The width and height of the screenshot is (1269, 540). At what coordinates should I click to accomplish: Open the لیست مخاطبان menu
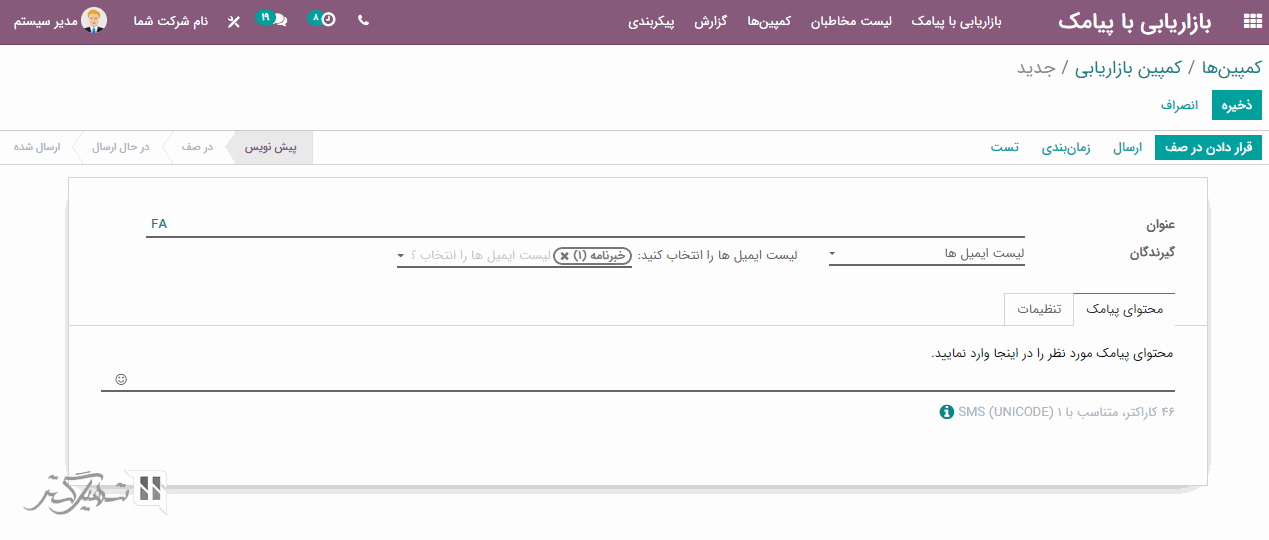click(850, 21)
